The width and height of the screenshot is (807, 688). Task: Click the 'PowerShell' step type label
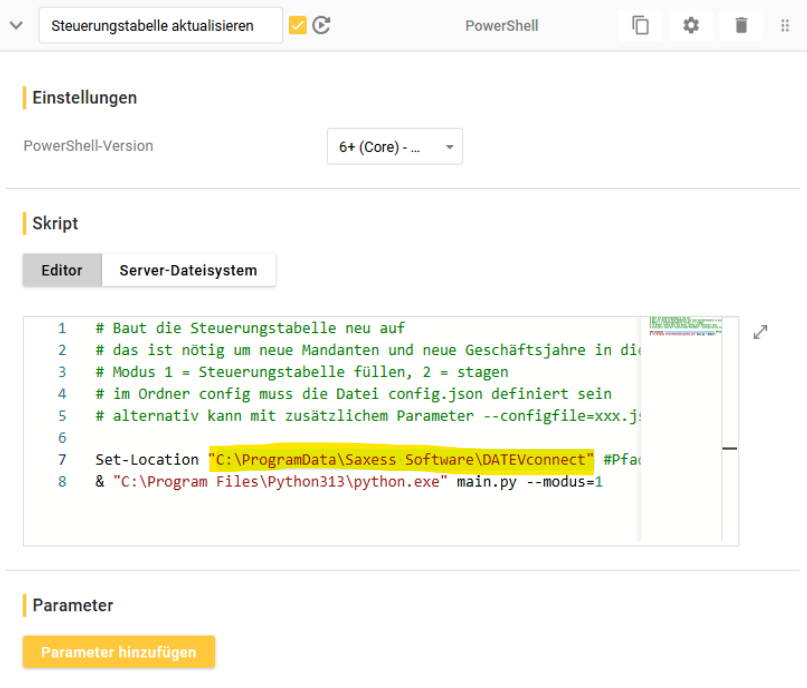[501, 26]
